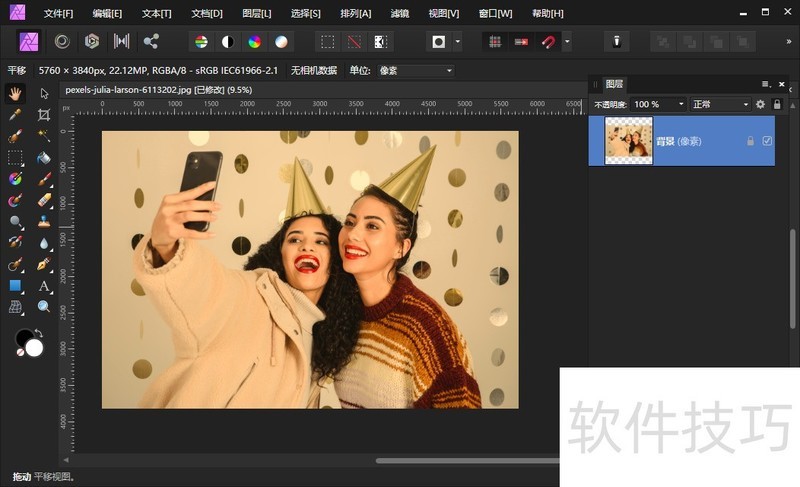Image resolution: width=800 pixels, height=487 pixels.
Task: Open the Assistant options tuxedo icon
Action: pyautogui.click(x=616, y=42)
